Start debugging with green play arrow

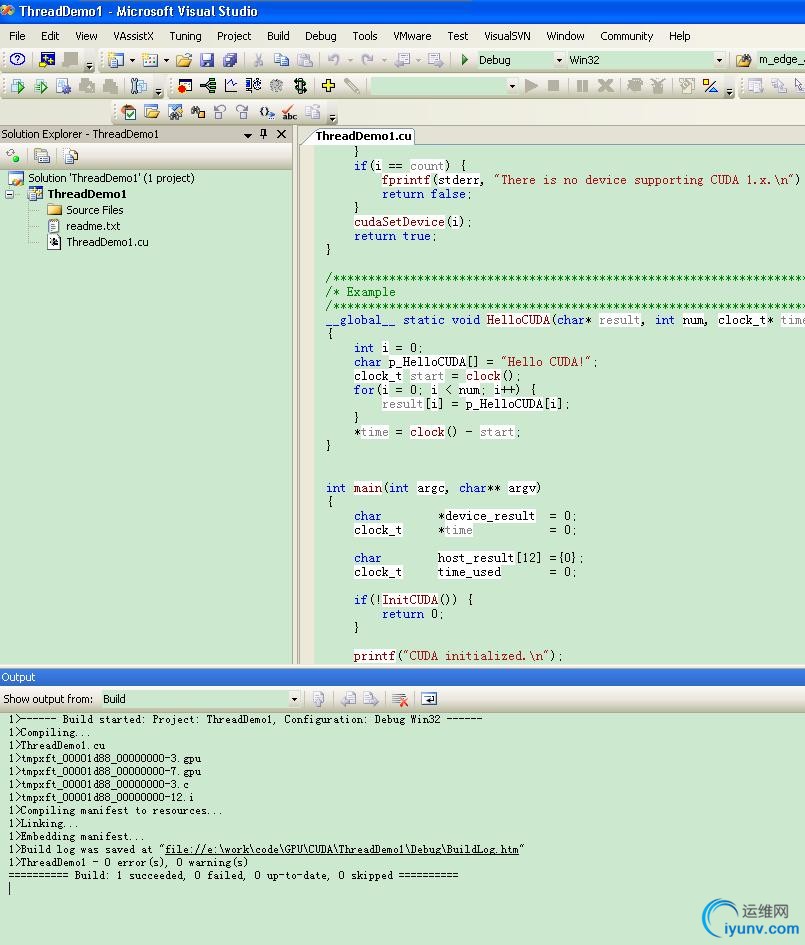click(x=465, y=60)
